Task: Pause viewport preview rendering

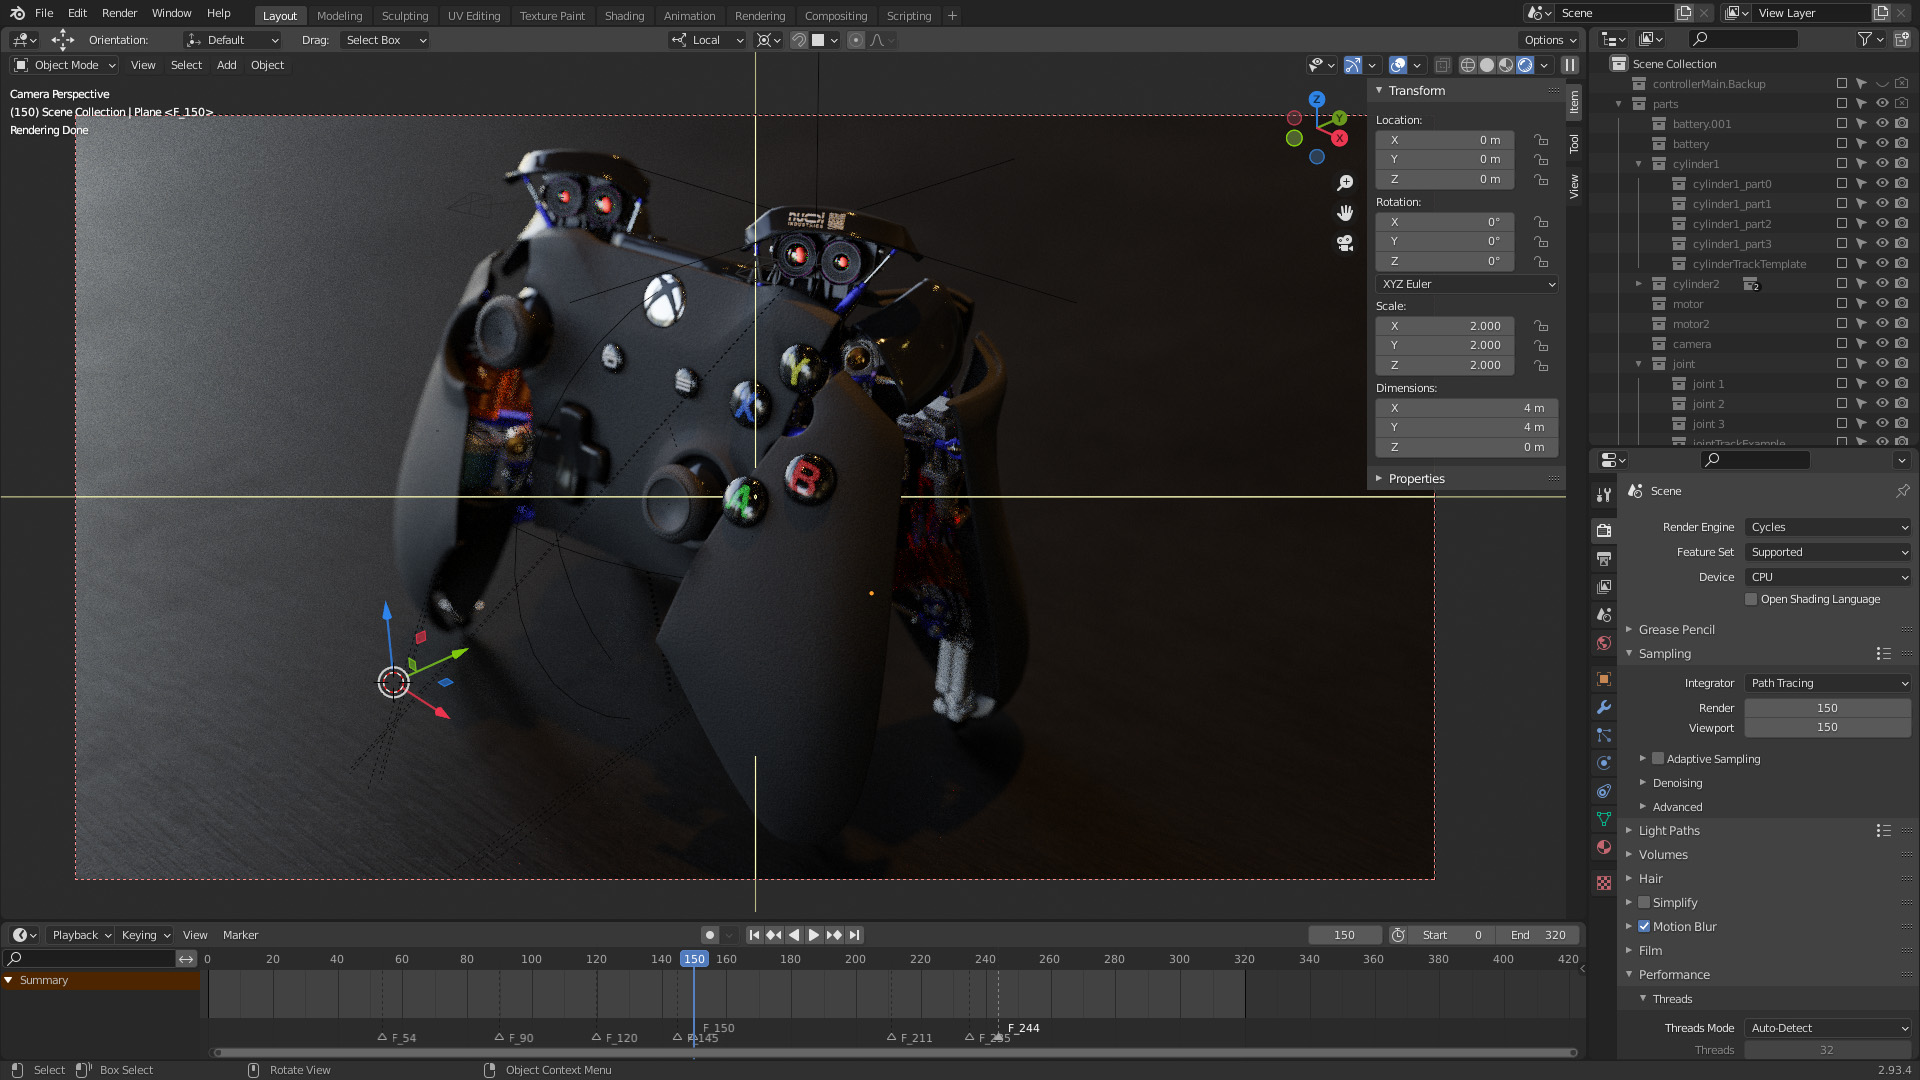Action: (x=1570, y=65)
